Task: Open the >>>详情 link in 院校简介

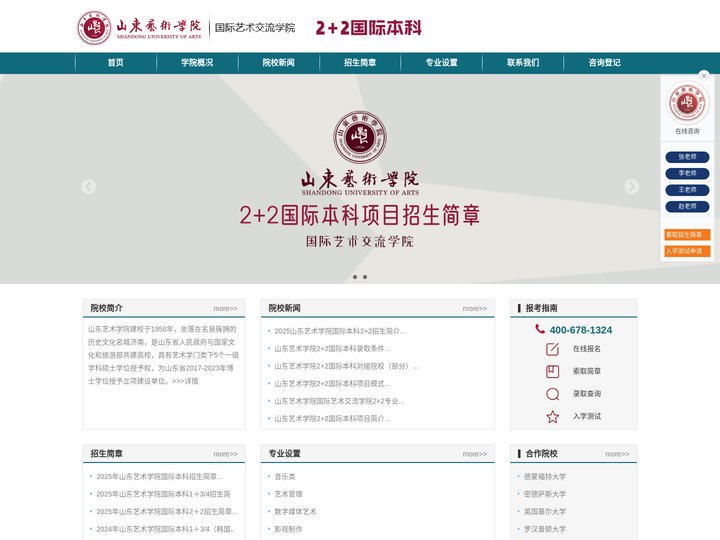Action: tap(185, 381)
